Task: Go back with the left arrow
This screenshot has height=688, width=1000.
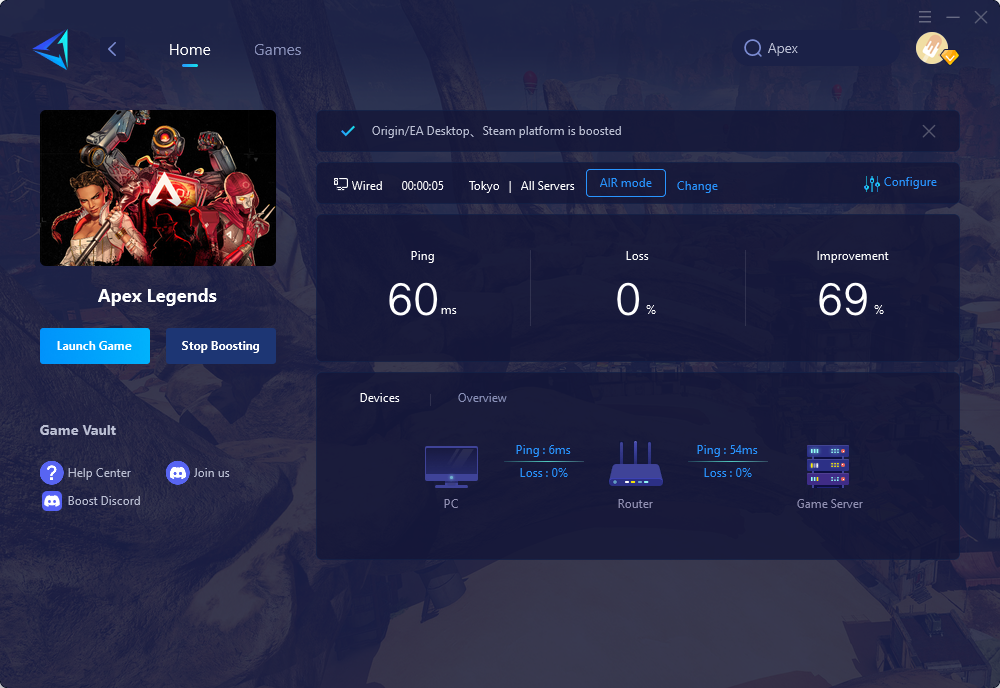Action: [x=112, y=49]
